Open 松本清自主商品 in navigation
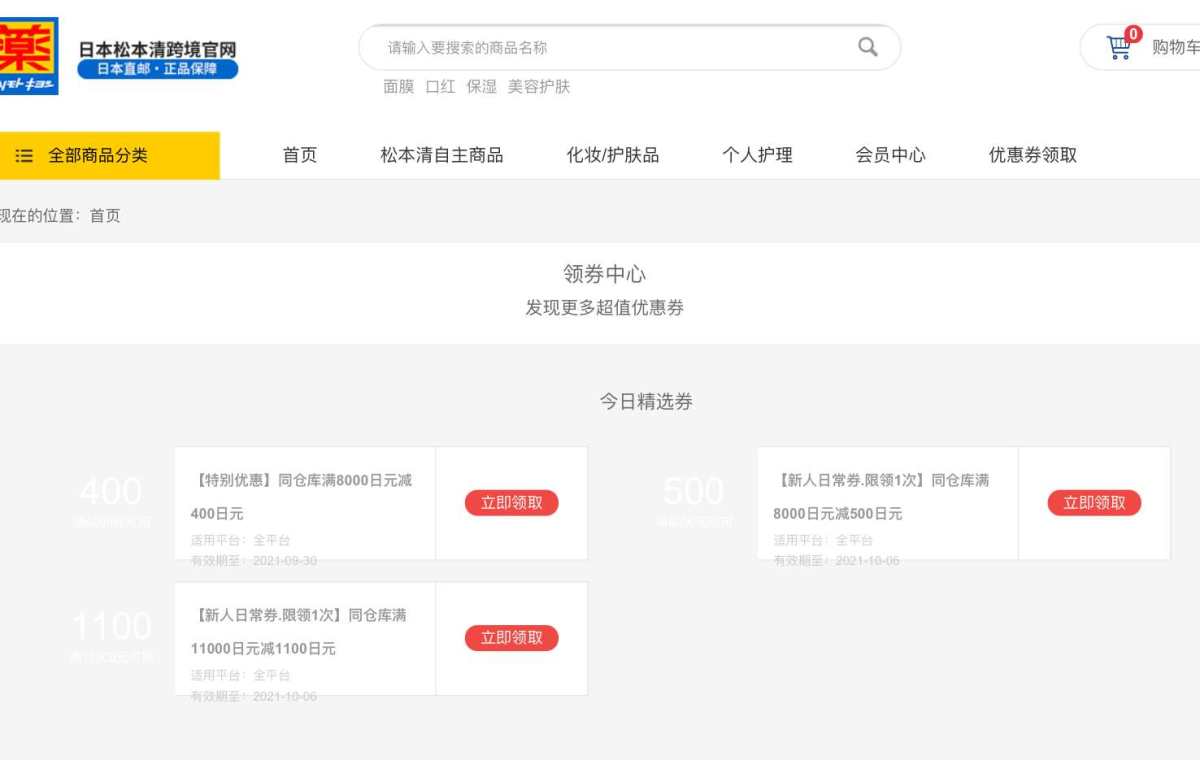 pyautogui.click(x=441, y=155)
